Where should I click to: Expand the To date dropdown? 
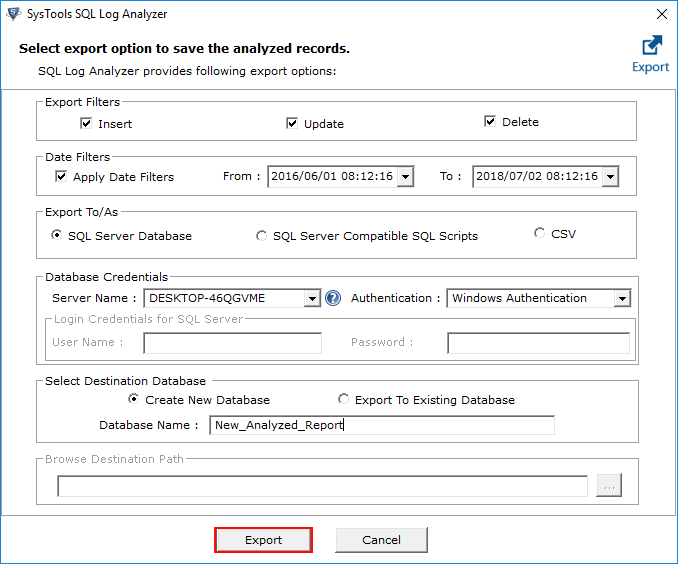coord(609,177)
